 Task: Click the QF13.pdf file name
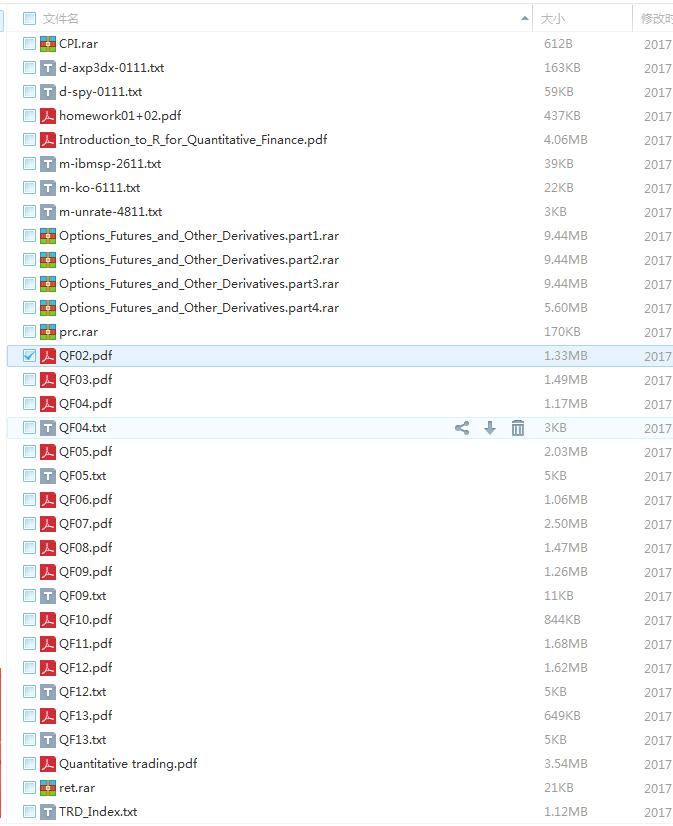(x=85, y=716)
